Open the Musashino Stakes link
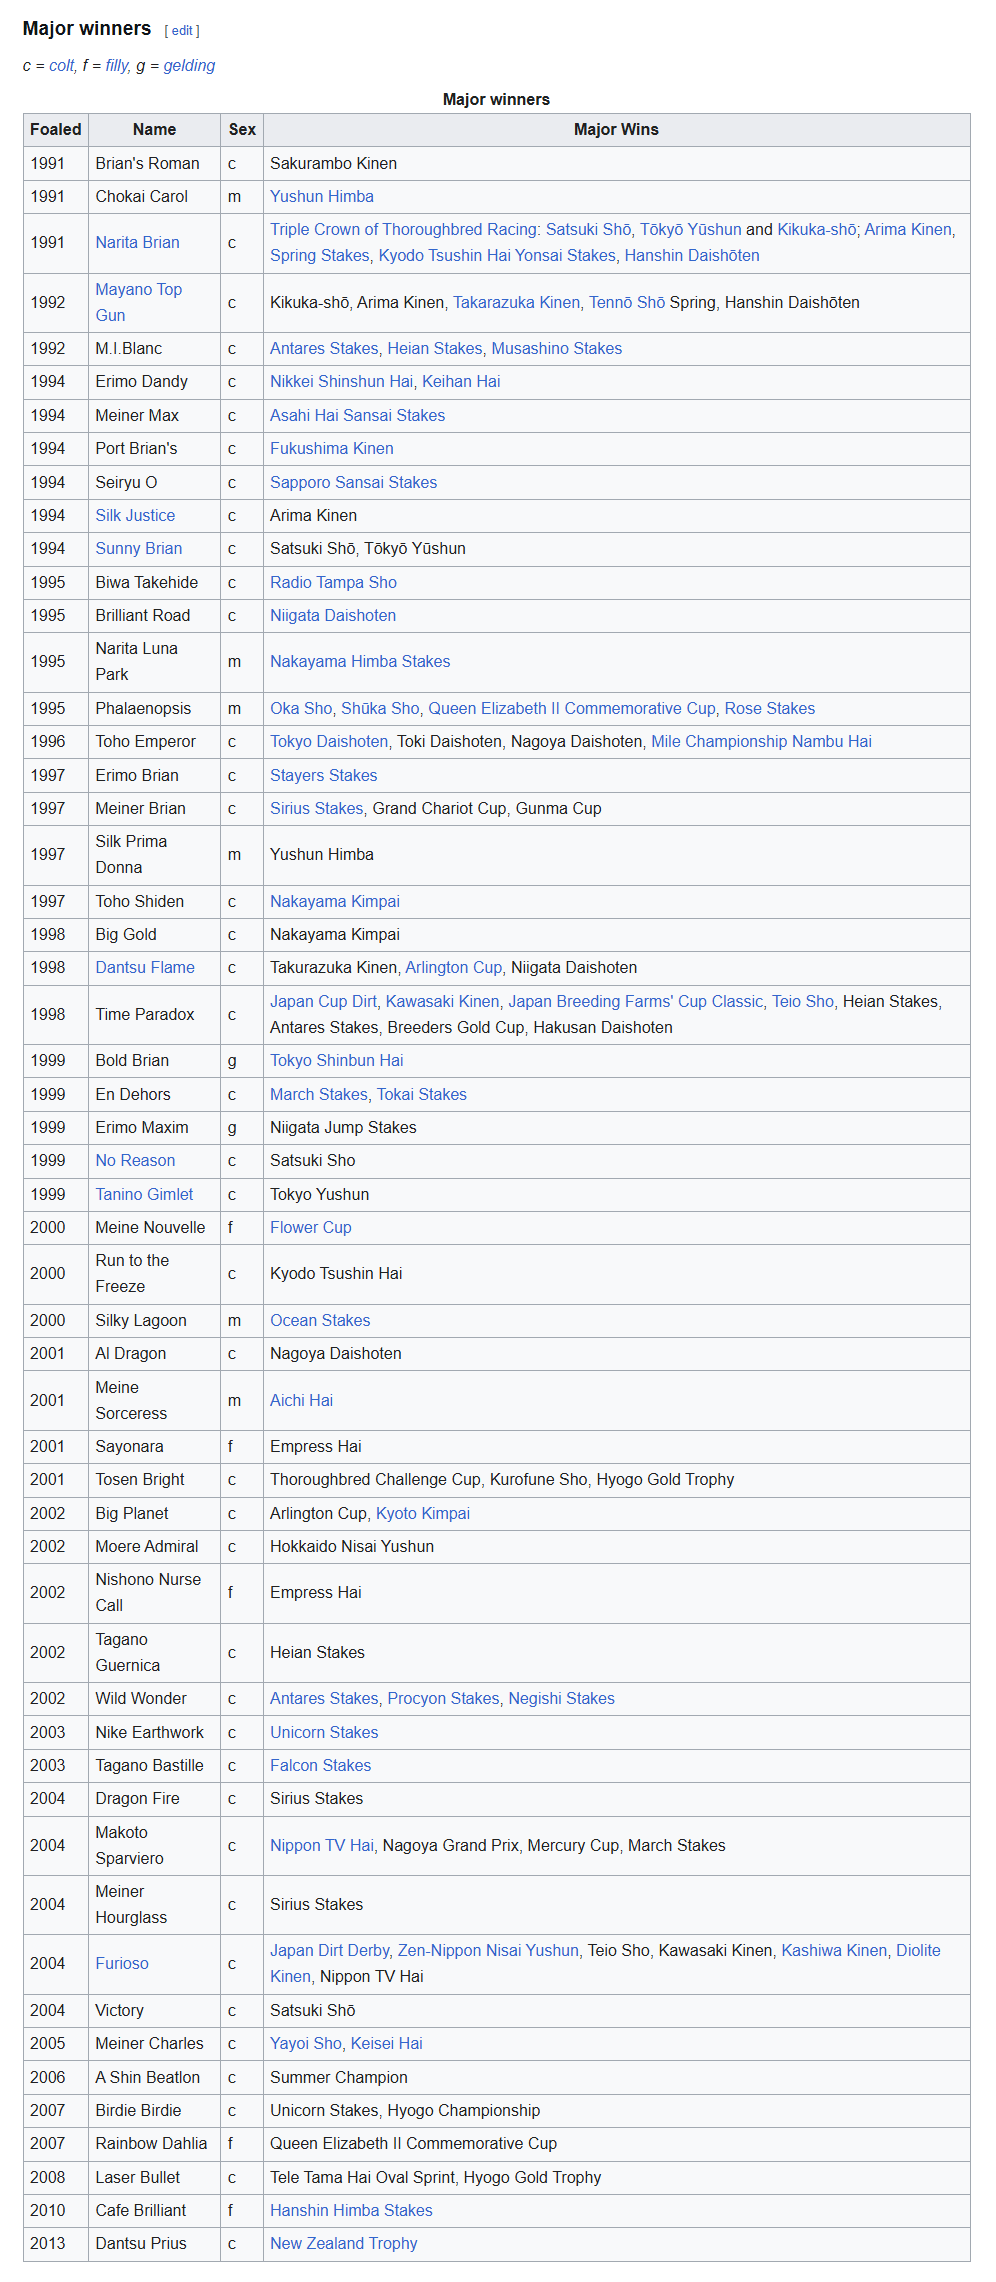 point(557,349)
